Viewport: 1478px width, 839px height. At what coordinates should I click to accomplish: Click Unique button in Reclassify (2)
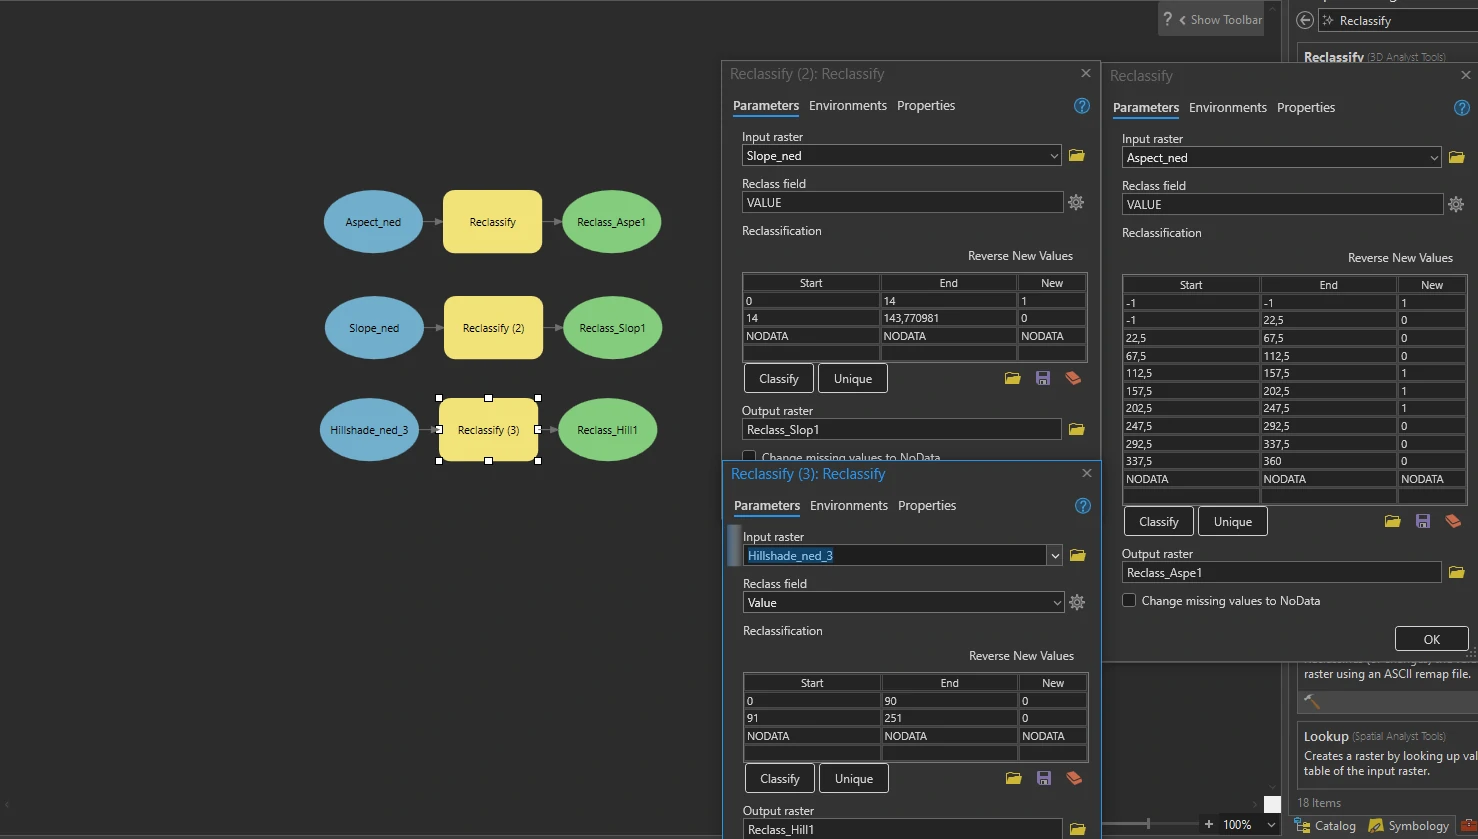click(x=852, y=378)
